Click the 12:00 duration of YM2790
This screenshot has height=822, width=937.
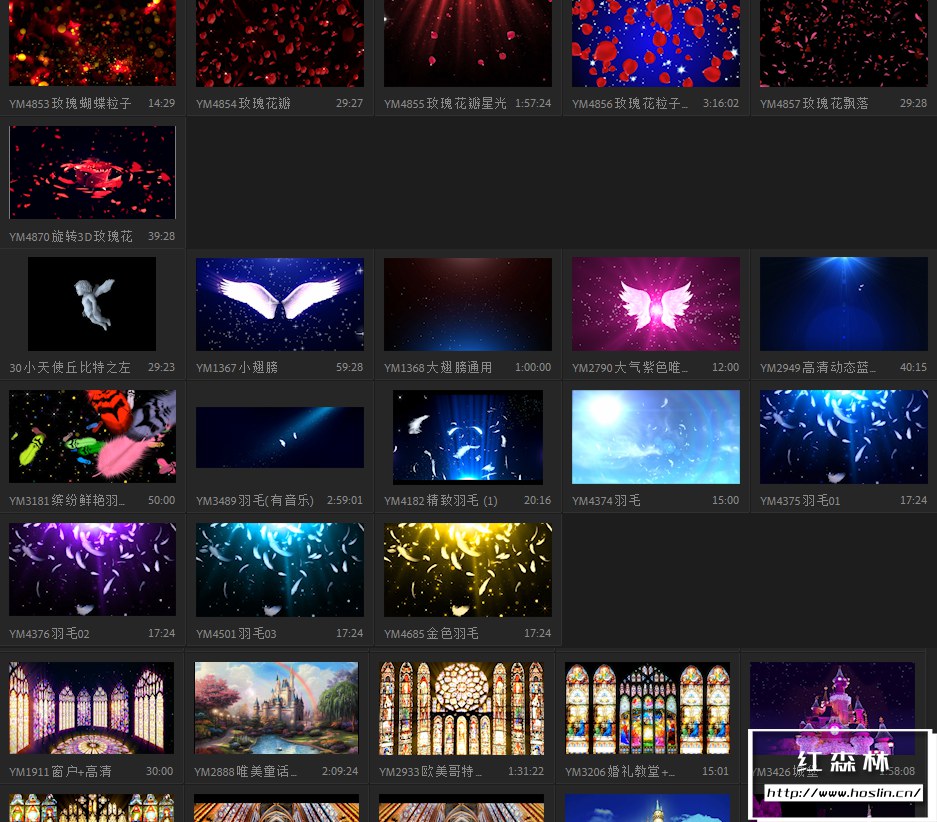tap(725, 367)
